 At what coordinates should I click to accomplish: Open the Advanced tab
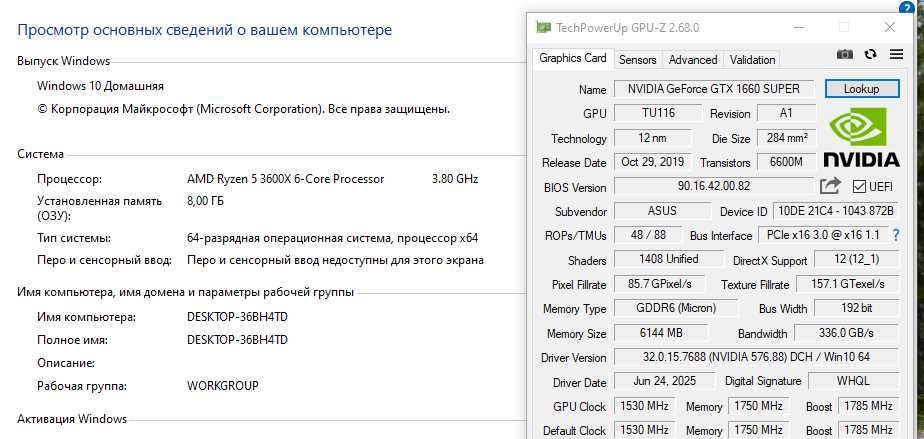point(693,60)
